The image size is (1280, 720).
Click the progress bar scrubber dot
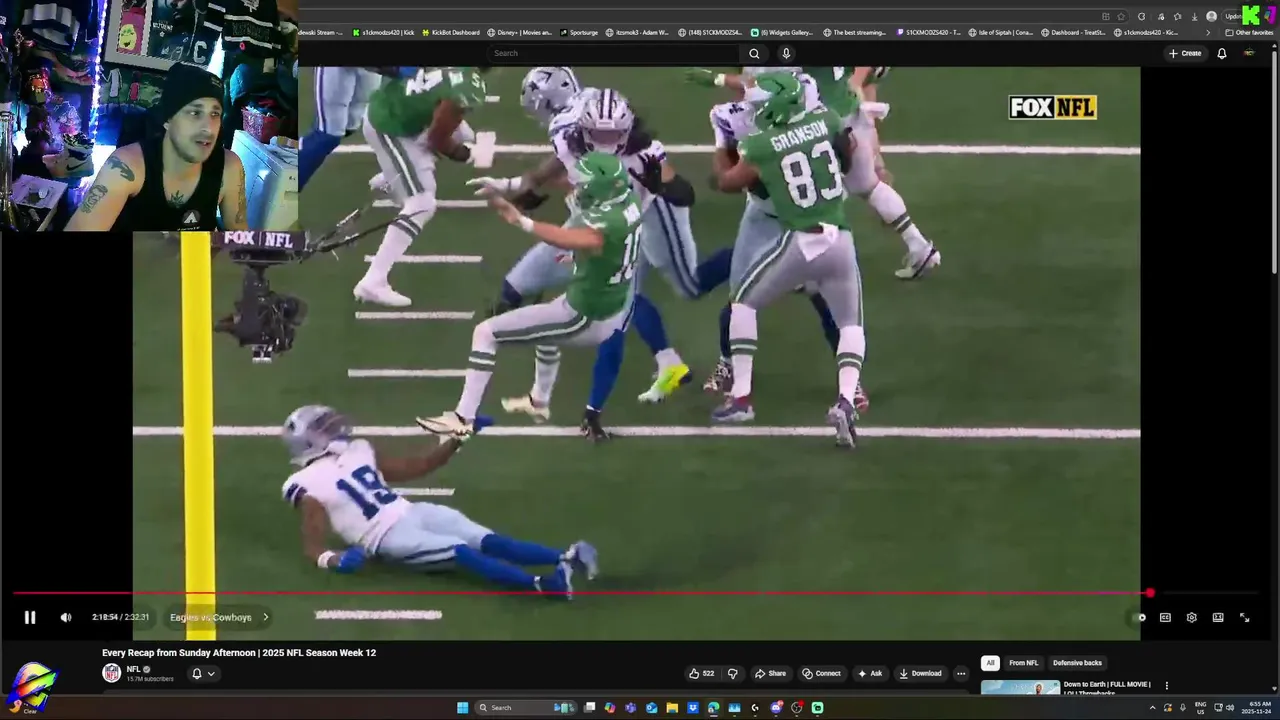(x=1150, y=593)
